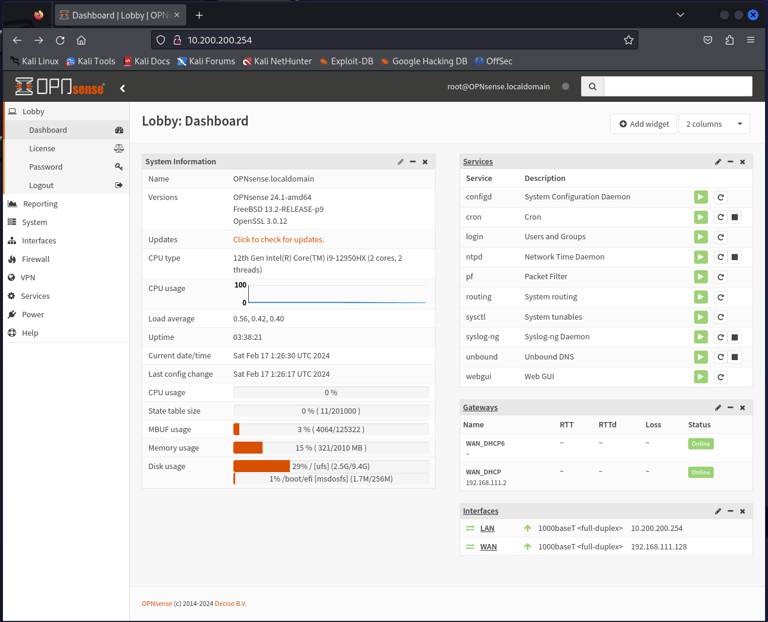
Task: Open the Password page
Action: tap(66, 167)
